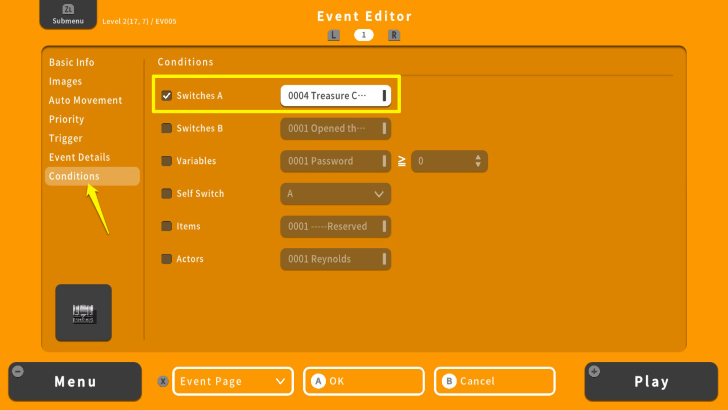Open the Images section
The width and height of the screenshot is (728, 410).
coord(65,81)
